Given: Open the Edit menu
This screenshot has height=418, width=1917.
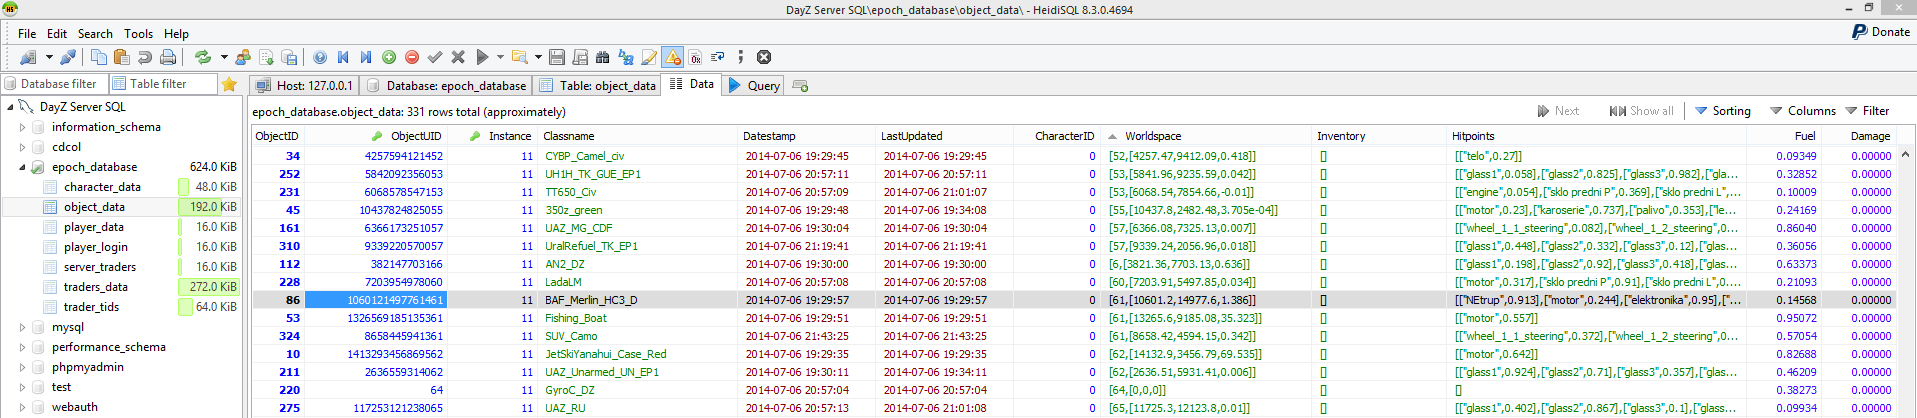Looking at the screenshot, I should (57, 33).
